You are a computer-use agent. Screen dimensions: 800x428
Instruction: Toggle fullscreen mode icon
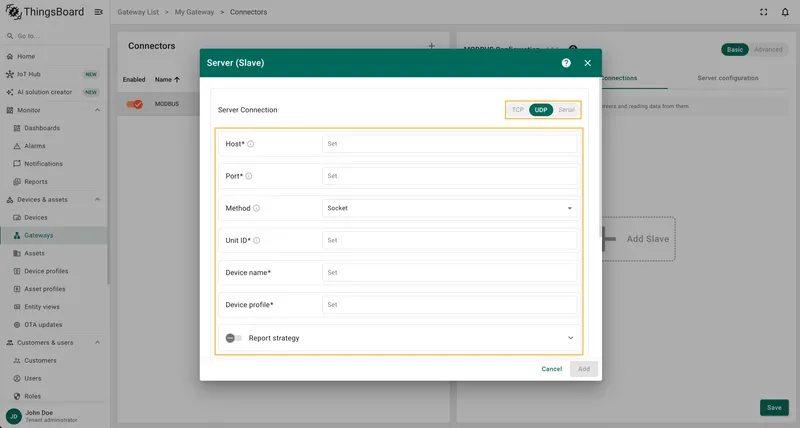(x=763, y=12)
